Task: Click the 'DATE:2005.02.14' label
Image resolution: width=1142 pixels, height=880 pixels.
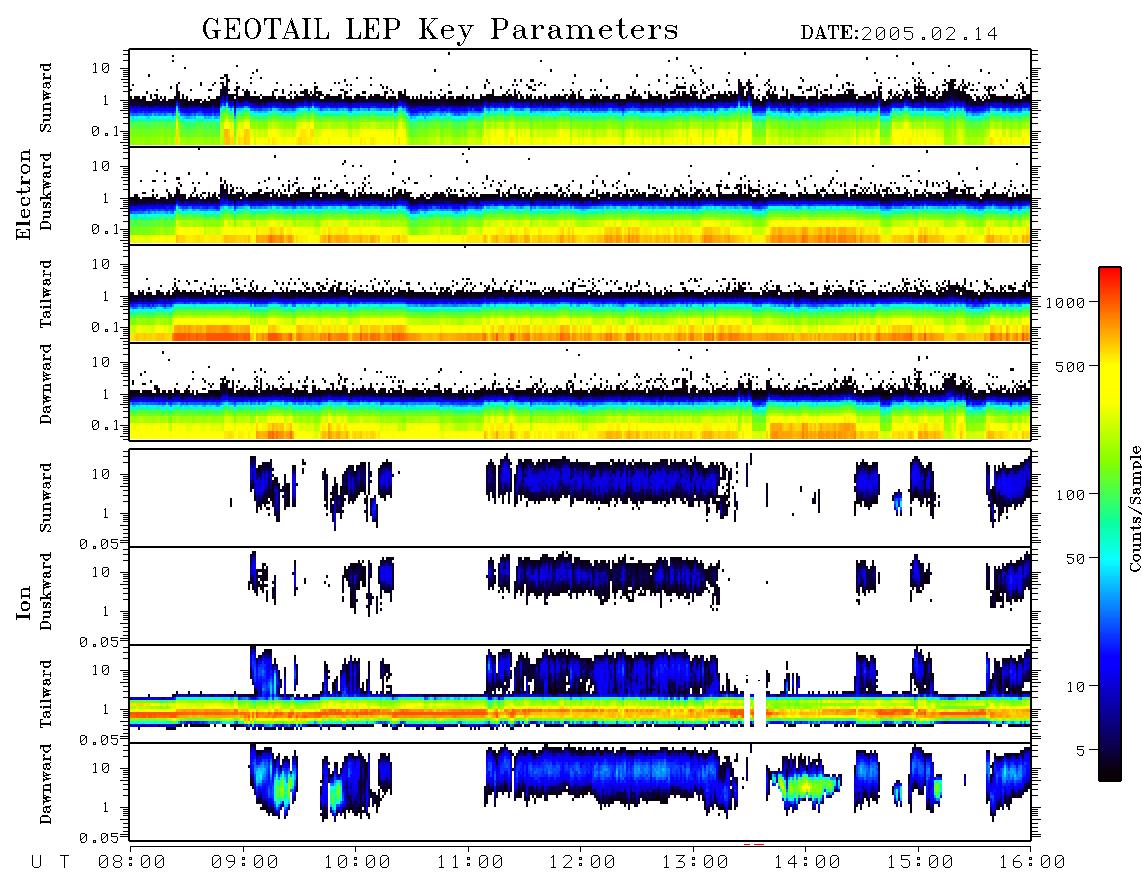Action: coord(899,34)
